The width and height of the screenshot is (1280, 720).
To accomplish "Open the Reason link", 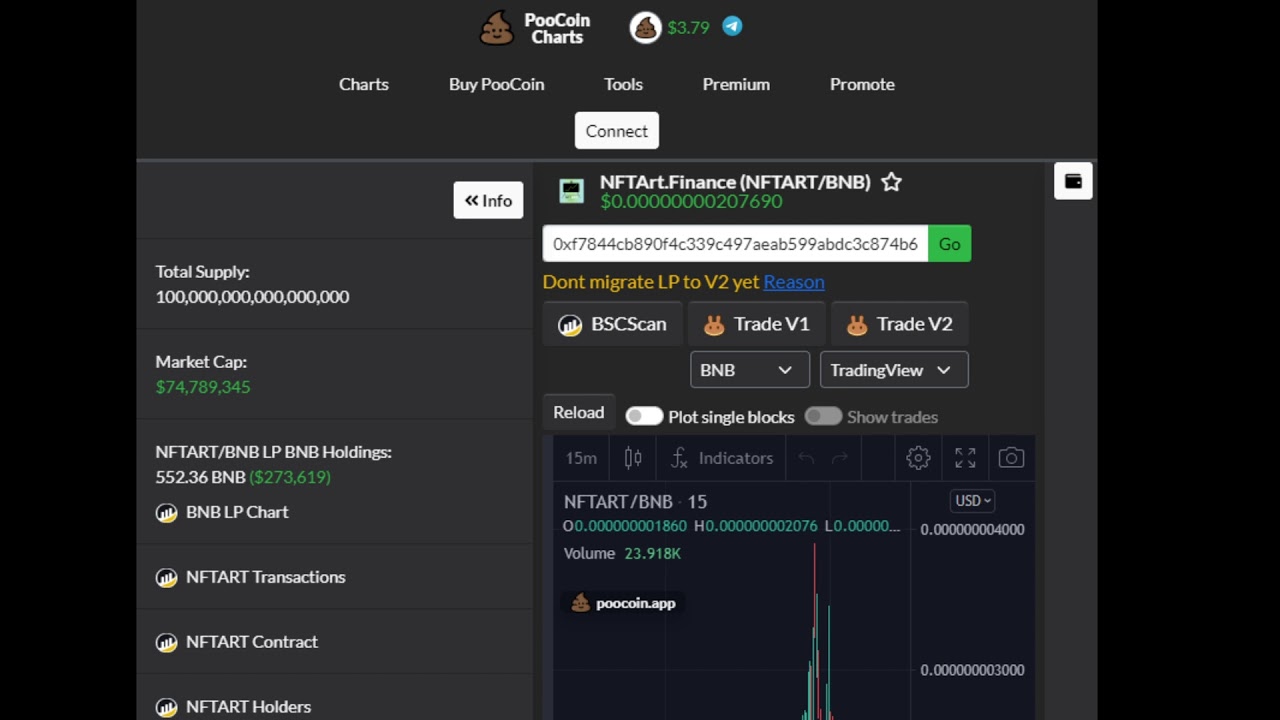I will 794,282.
